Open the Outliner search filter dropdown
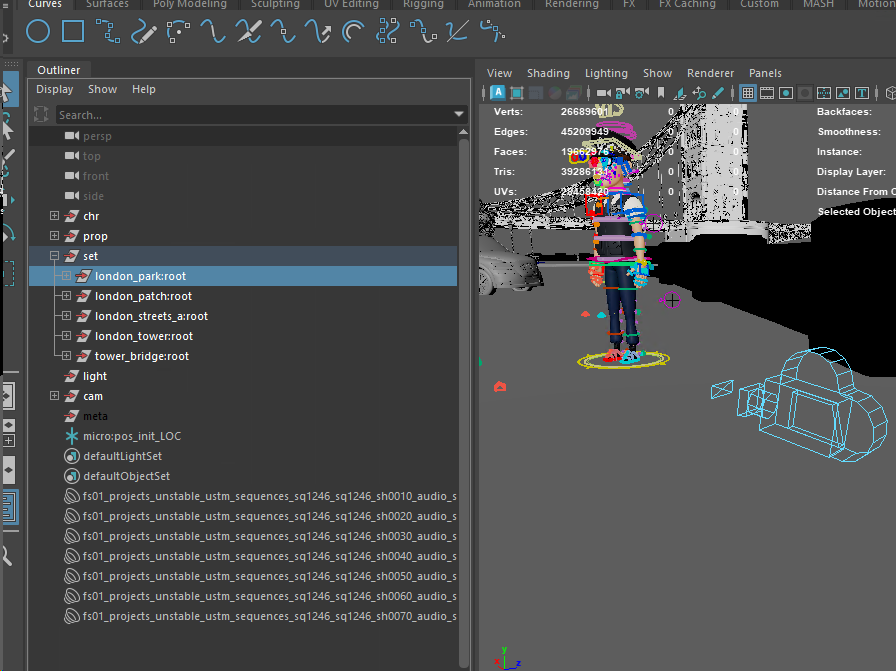Screen dimensions: 896x671 click(x=459, y=115)
